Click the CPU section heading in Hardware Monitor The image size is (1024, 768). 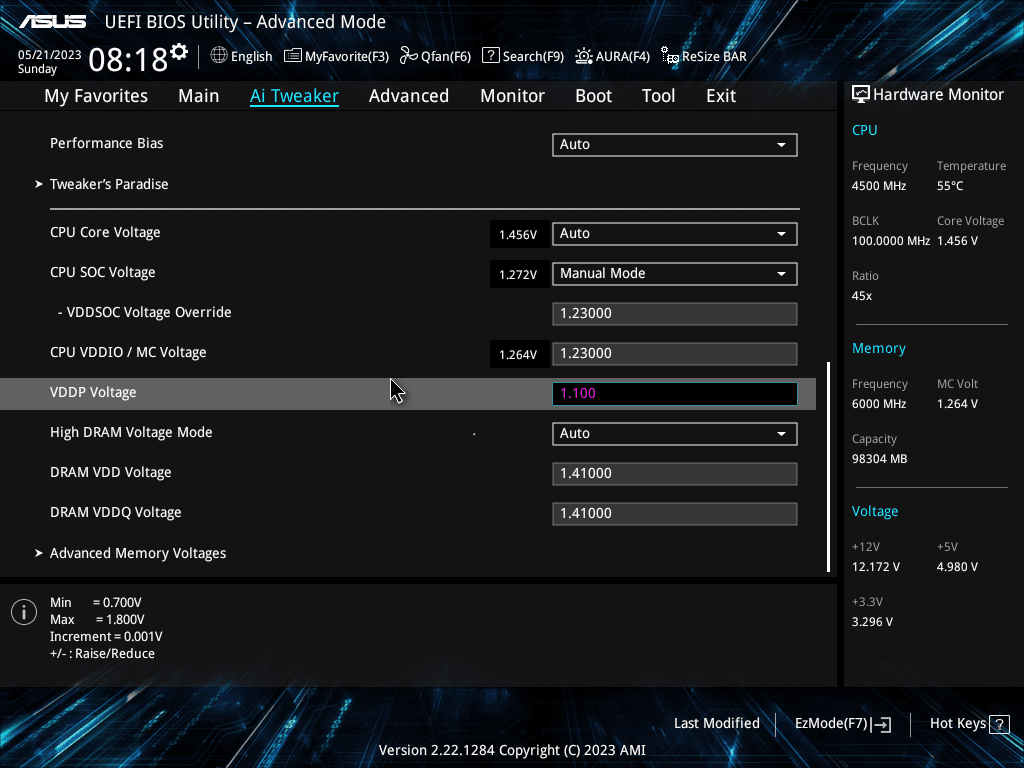coord(865,130)
